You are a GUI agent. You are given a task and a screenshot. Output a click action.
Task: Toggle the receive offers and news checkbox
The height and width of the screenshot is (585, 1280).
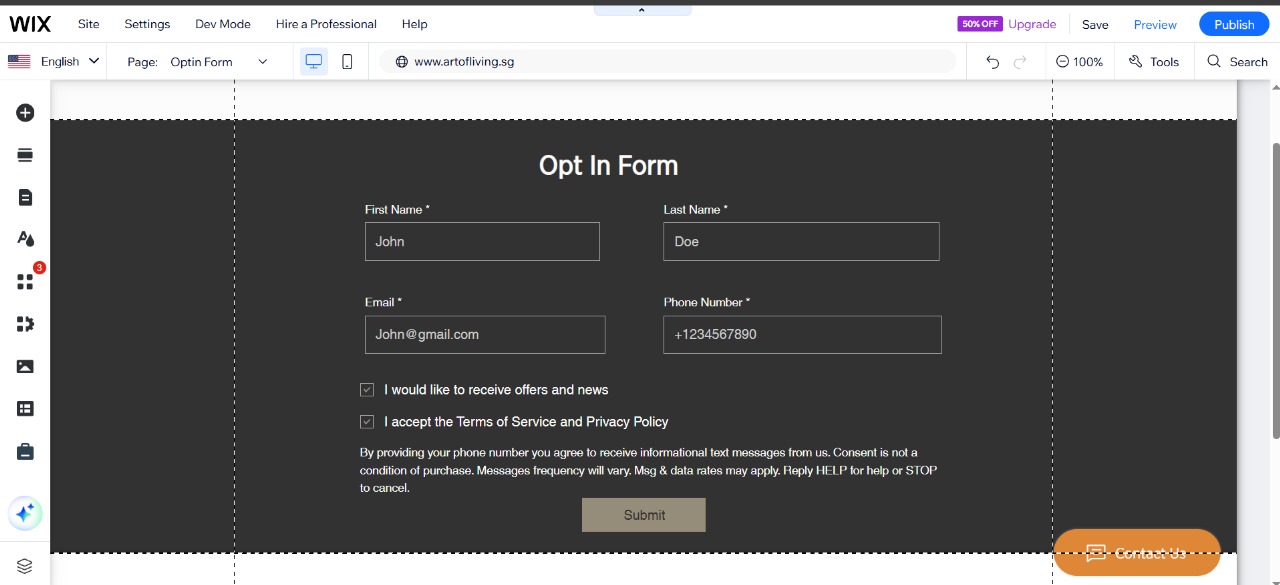[x=367, y=390]
